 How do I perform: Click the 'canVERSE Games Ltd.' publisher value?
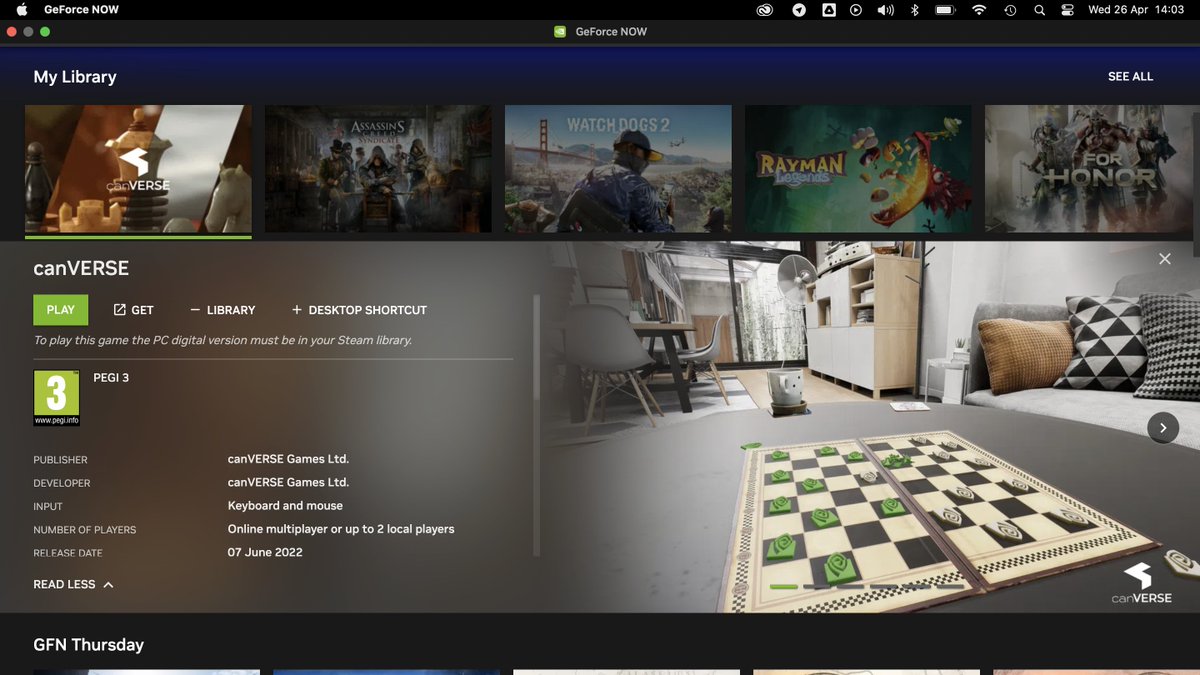[x=288, y=459]
